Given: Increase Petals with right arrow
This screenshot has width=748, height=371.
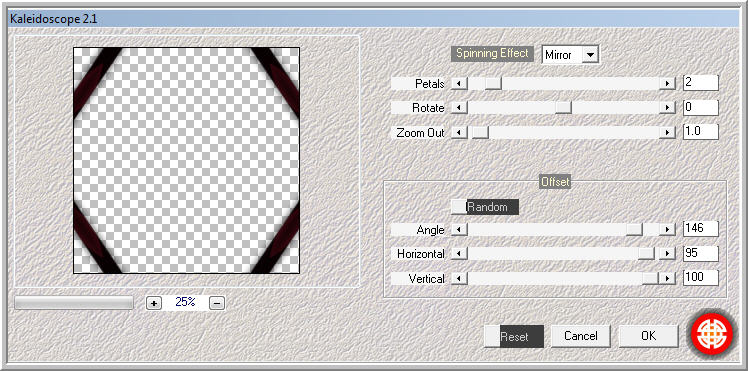Looking at the screenshot, I should click(667, 83).
